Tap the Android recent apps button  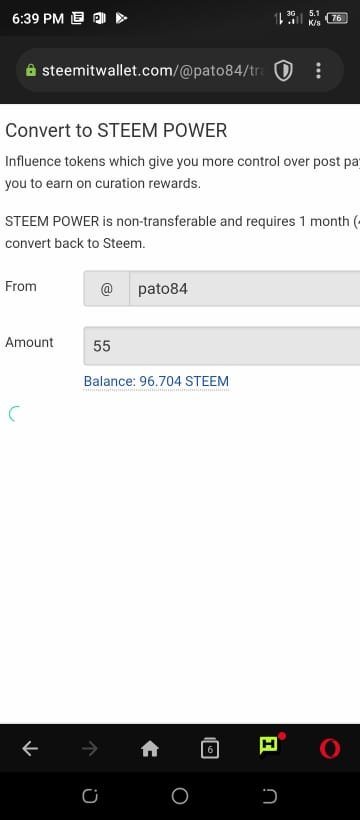[89, 796]
